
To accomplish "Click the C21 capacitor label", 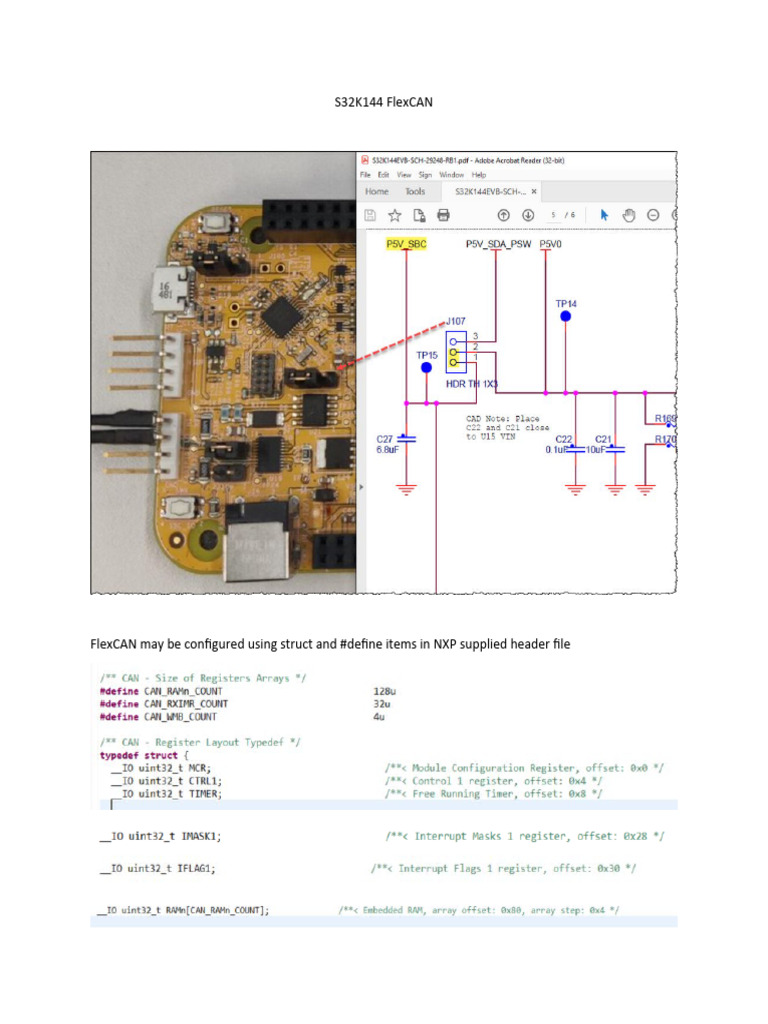I will (x=603, y=440).
